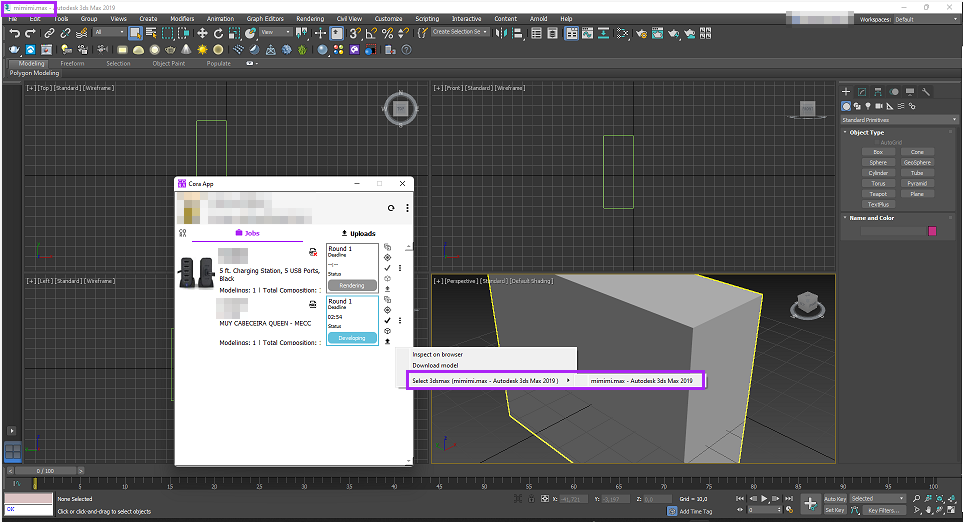Click the Teapot primitive button
This screenshot has height=522, width=963.
point(877,194)
